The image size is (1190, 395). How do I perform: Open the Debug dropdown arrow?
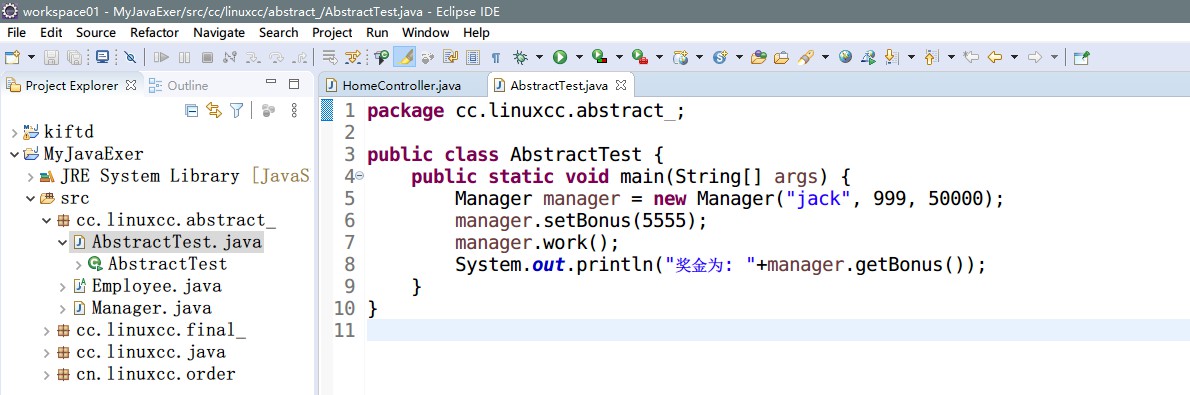coord(539,57)
